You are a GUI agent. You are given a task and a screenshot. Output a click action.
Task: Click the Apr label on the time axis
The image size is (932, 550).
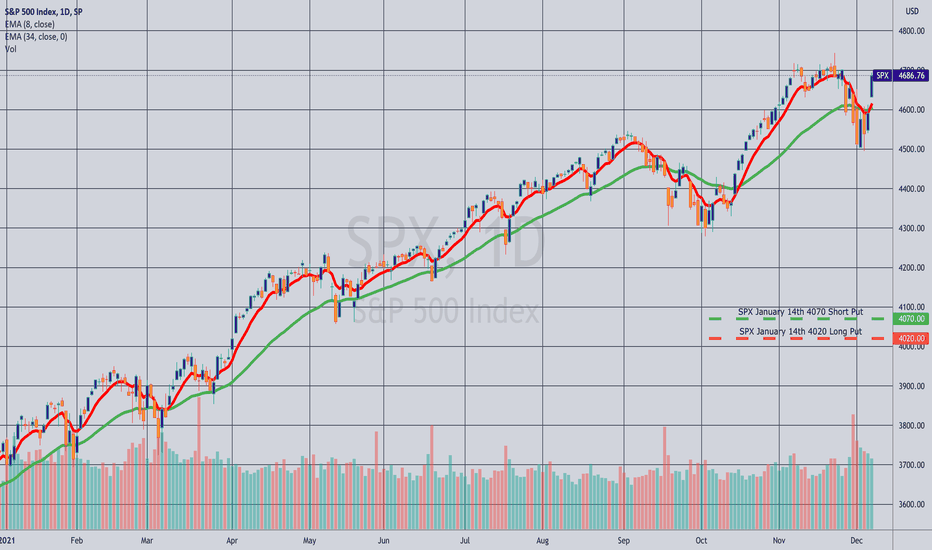pyautogui.click(x=232, y=540)
